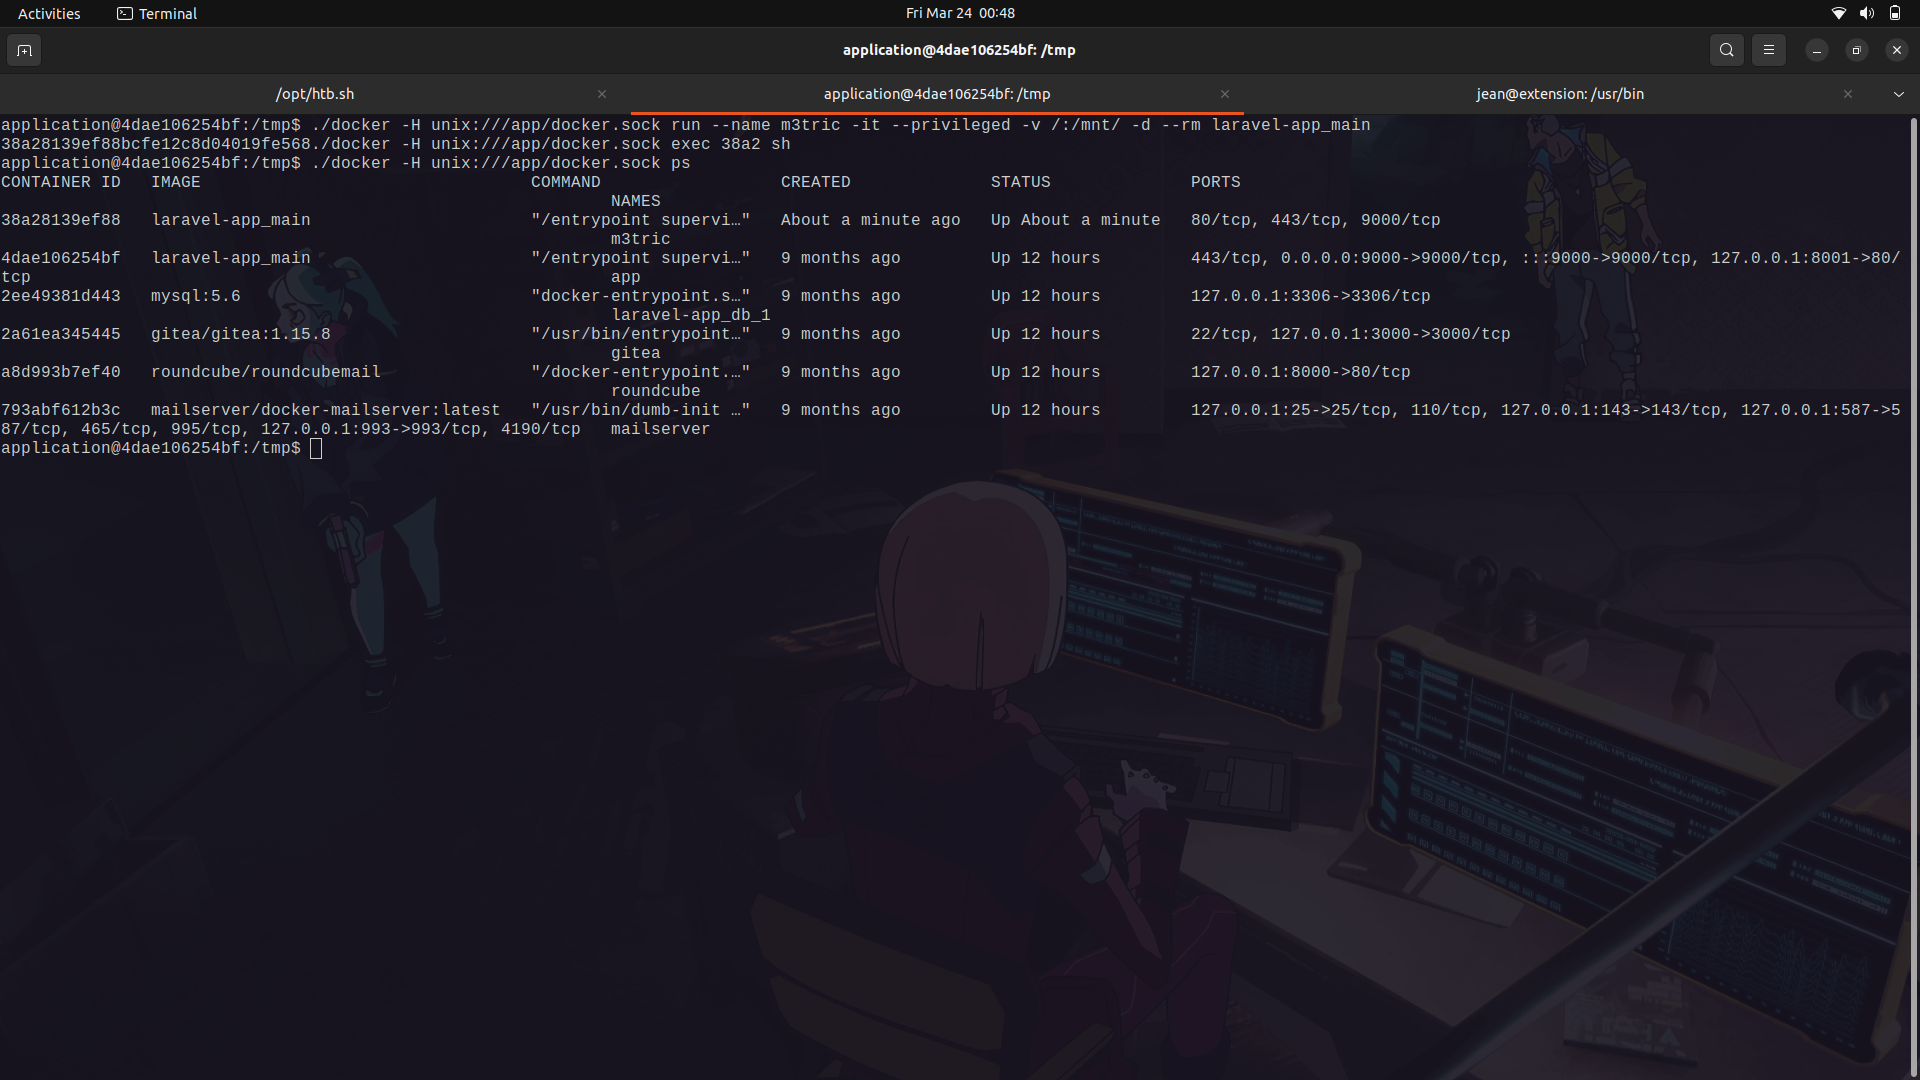Expand the tab list chevron
Image resolution: width=1920 pixels, height=1080 pixels.
(1898, 94)
